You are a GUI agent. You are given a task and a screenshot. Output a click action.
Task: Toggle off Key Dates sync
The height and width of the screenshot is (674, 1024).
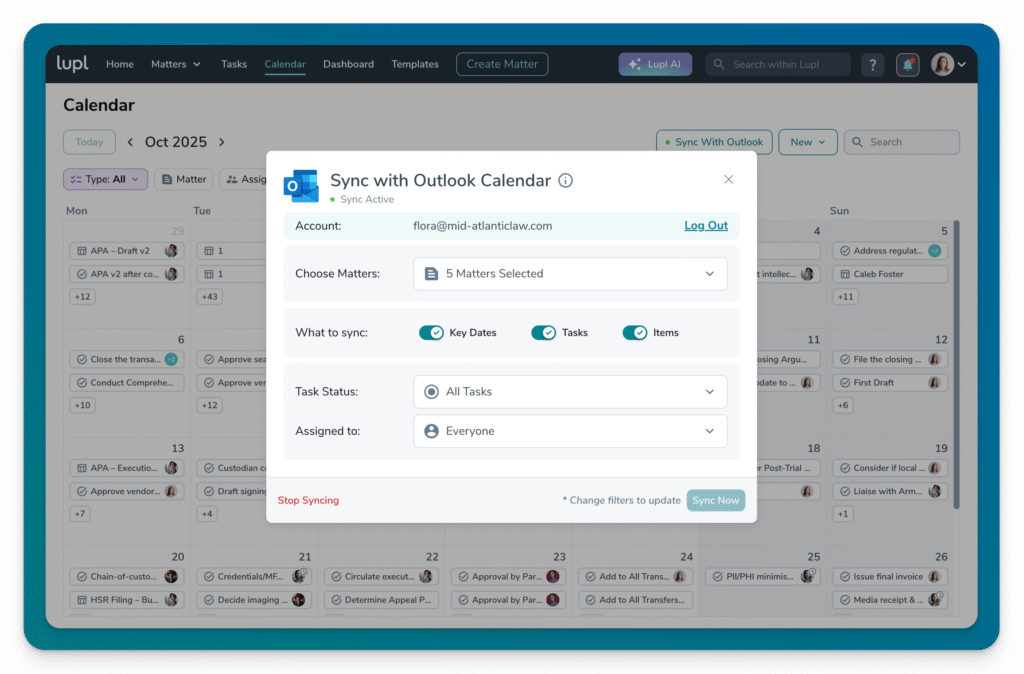click(x=431, y=333)
